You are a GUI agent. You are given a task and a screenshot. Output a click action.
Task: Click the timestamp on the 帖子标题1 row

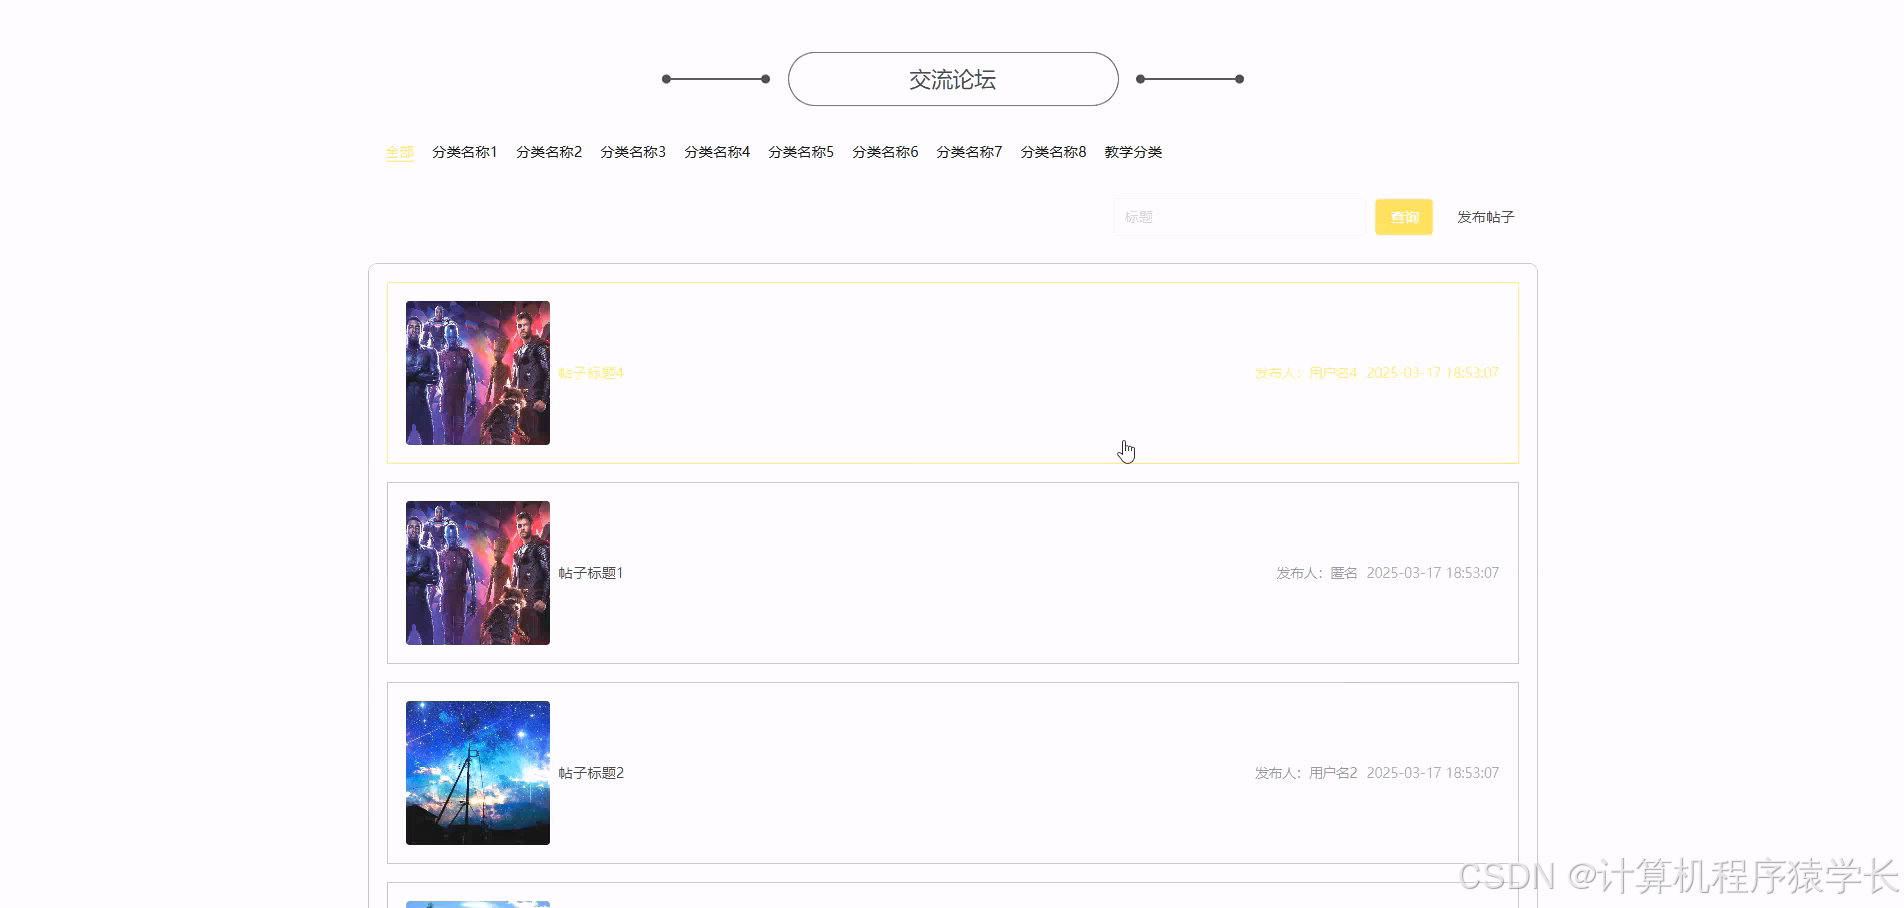(1432, 573)
